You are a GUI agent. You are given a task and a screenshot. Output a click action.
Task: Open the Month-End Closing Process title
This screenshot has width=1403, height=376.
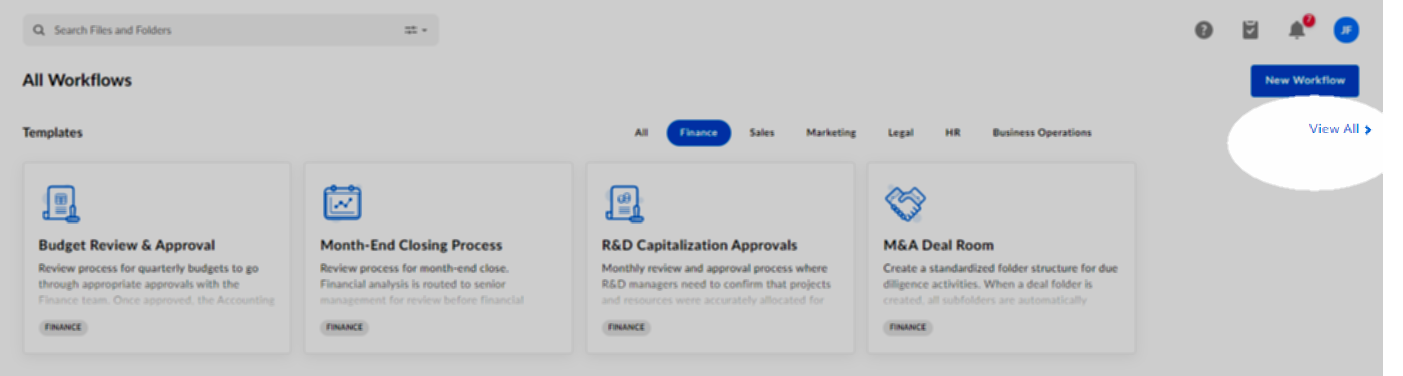click(x=411, y=245)
